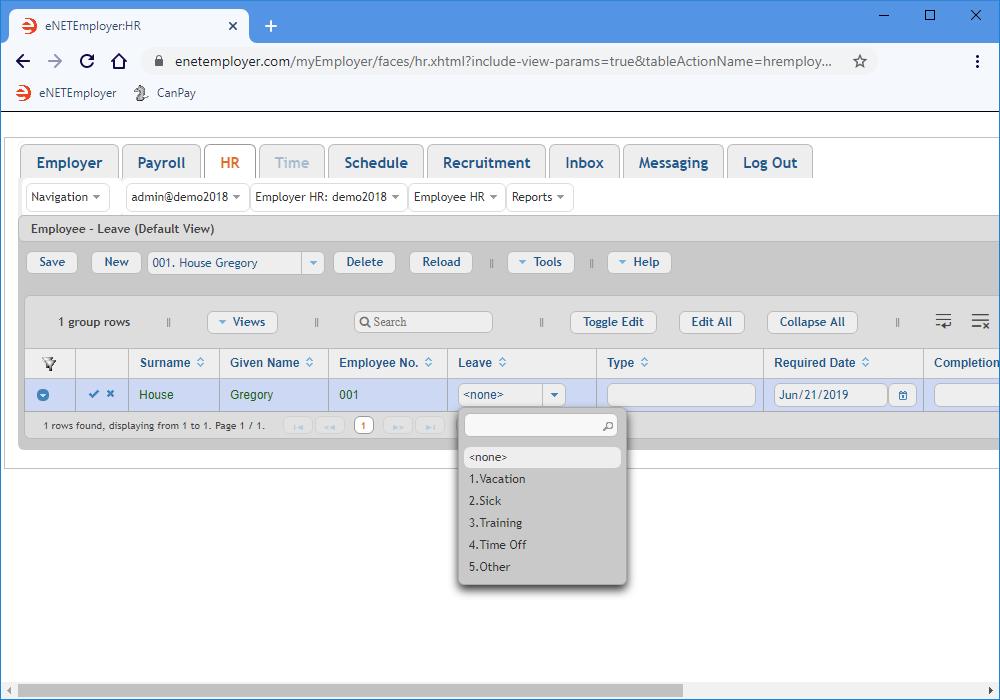Select 1.Vacation from the leave list
The width and height of the screenshot is (1000, 700).
497,479
